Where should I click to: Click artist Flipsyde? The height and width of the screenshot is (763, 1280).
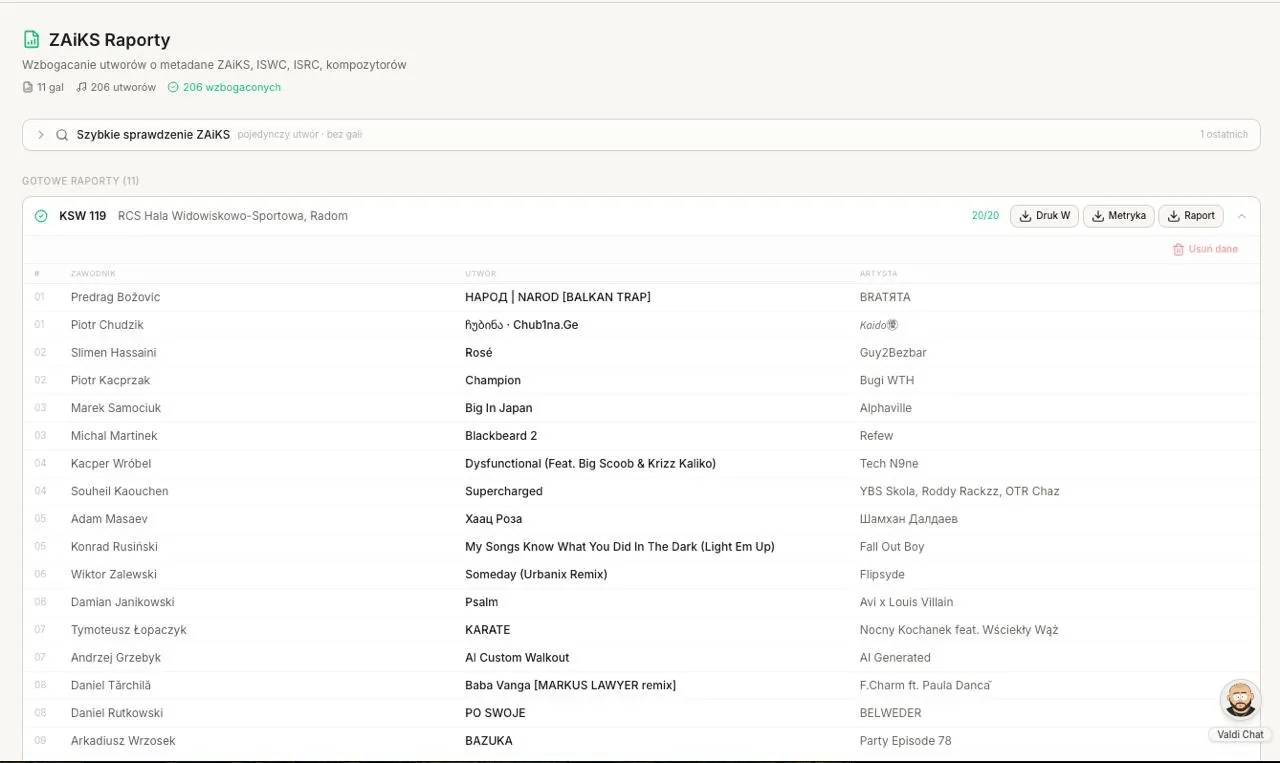point(882,574)
